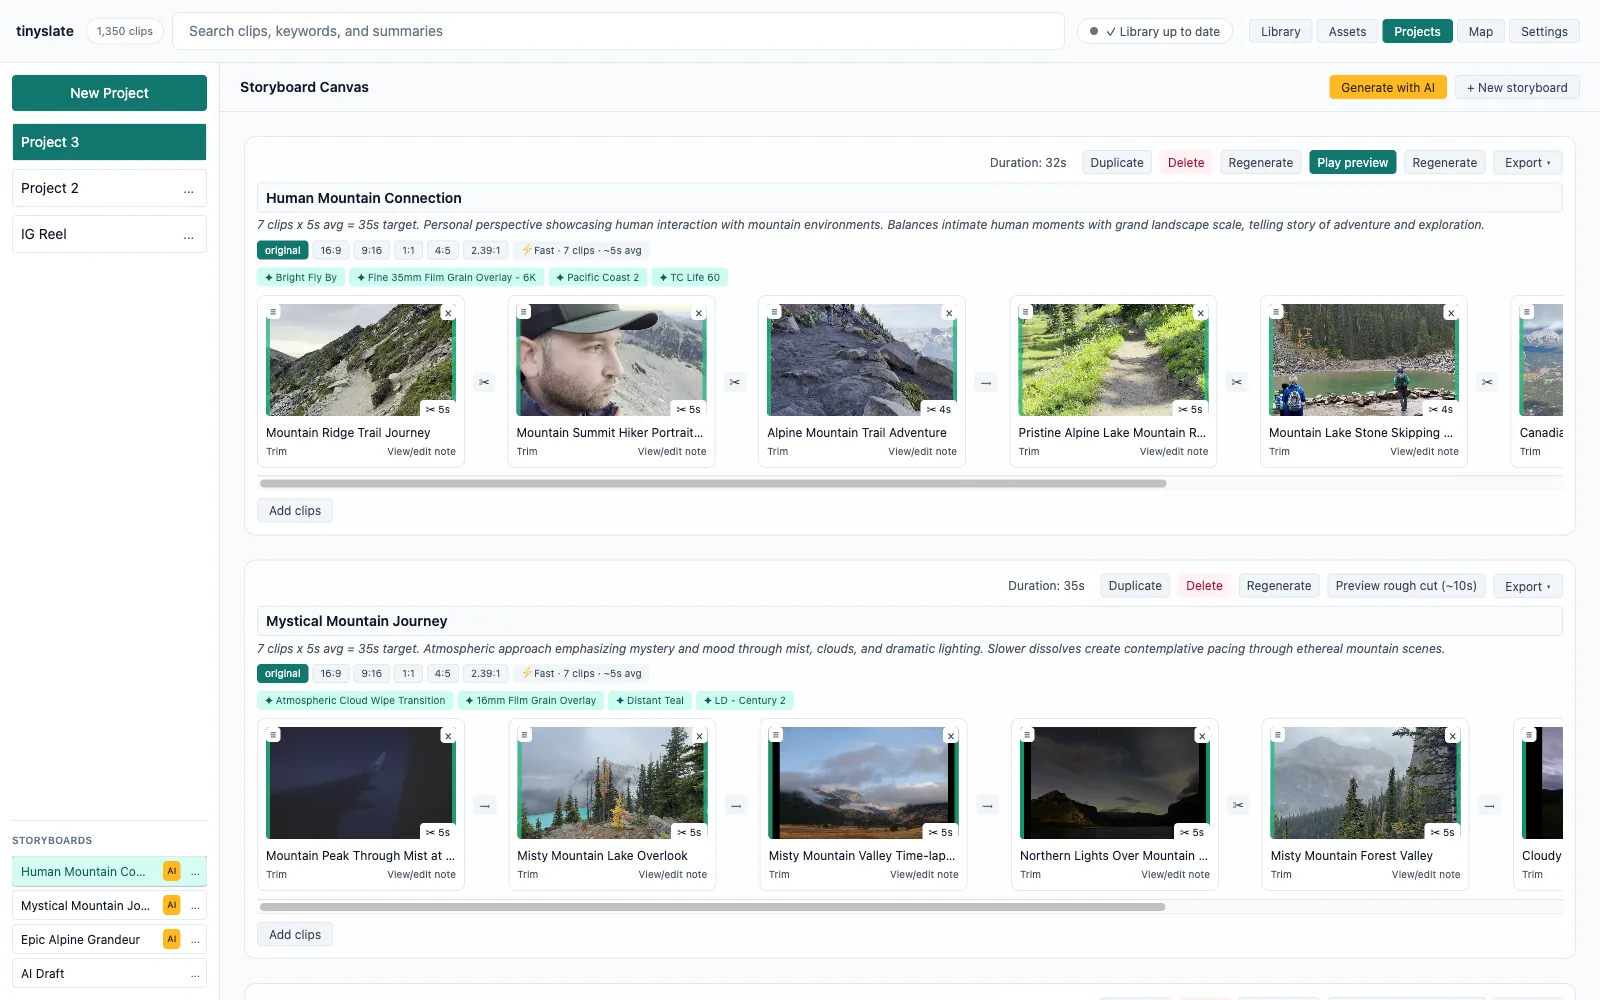Image resolution: width=1600 pixels, height=1000 pixels.
Task: Open Export dropdown for Human Mountain Connection
Action: tap(1528, 163)
